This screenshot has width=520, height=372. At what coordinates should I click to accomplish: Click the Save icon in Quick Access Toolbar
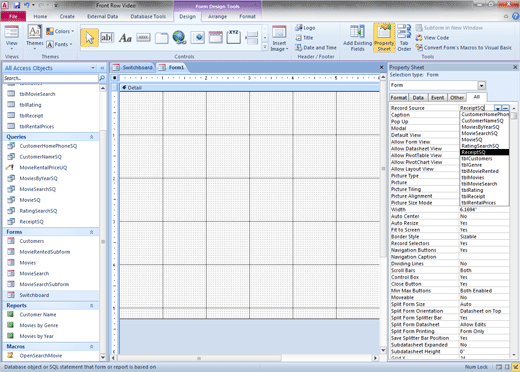[x=17, y=5]
